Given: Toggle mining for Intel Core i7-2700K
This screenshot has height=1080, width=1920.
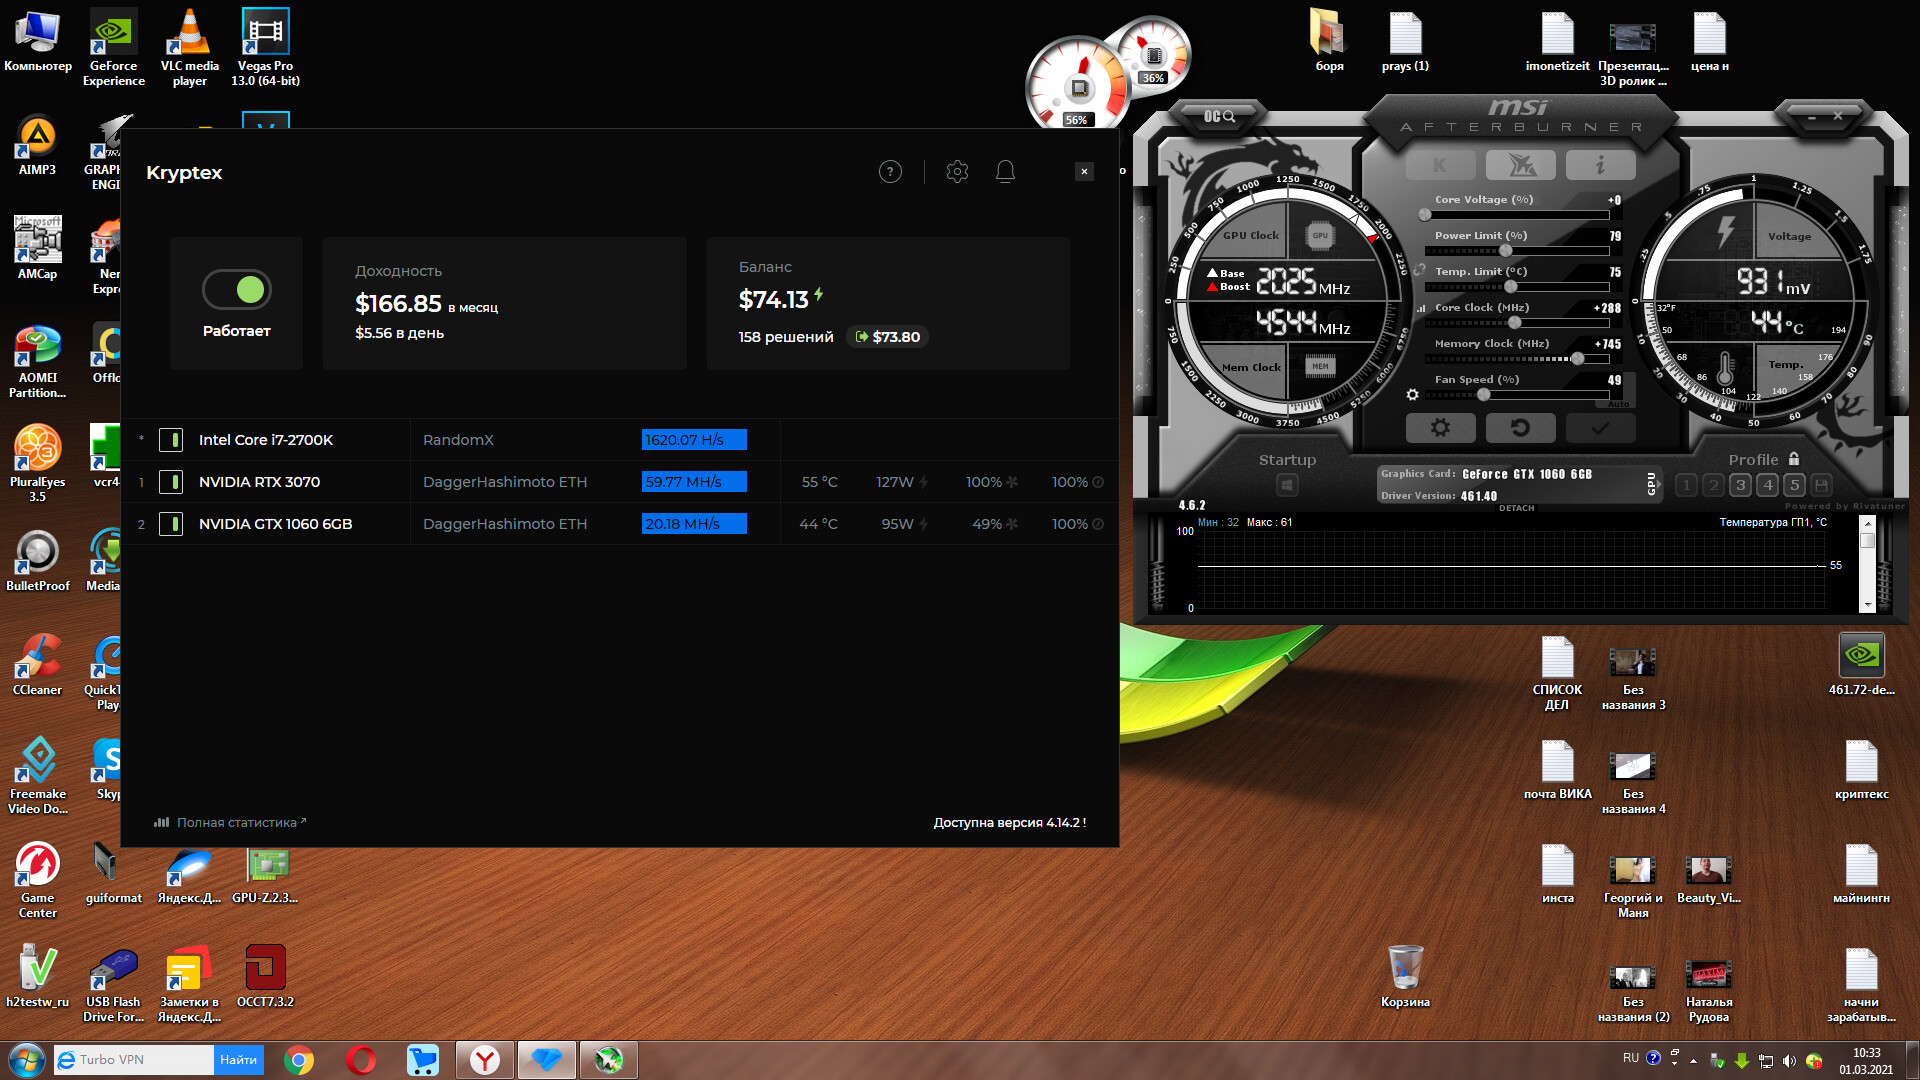Looking at the screenshot, I should pos(171,440).
